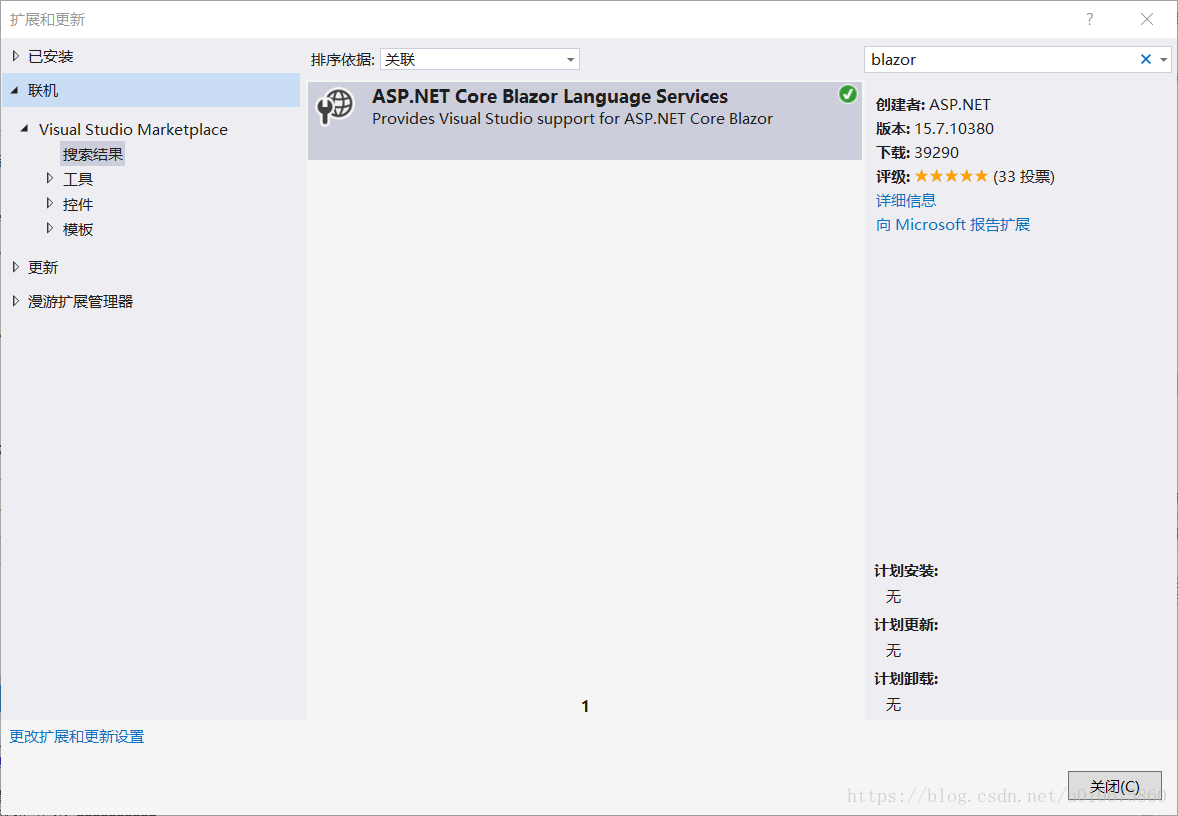Clear the blazor search with the X icon
This screenshot has height=816, width=1178.
pos(1146,59)
